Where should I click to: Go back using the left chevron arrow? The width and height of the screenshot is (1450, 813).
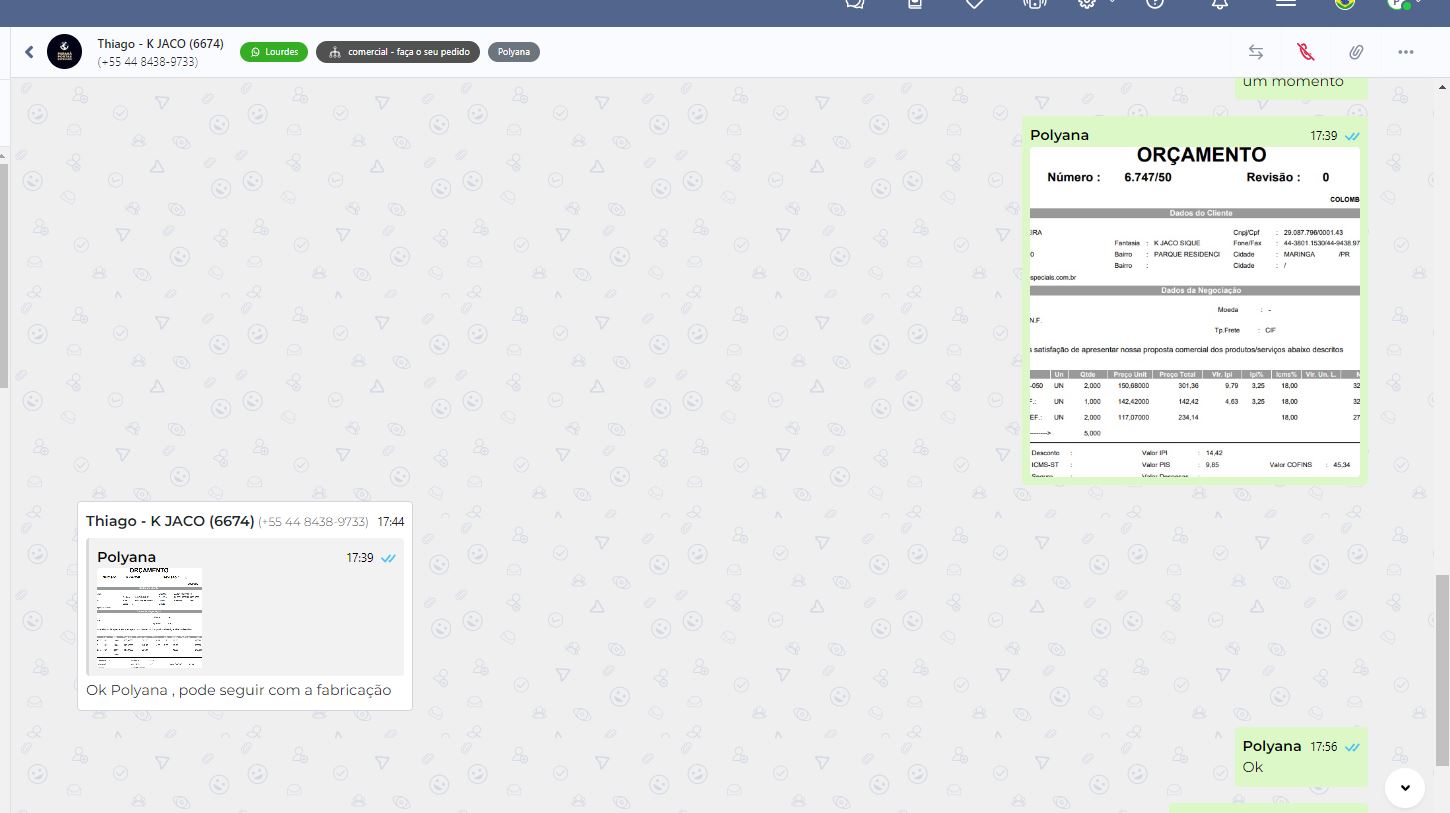[29, 52]
